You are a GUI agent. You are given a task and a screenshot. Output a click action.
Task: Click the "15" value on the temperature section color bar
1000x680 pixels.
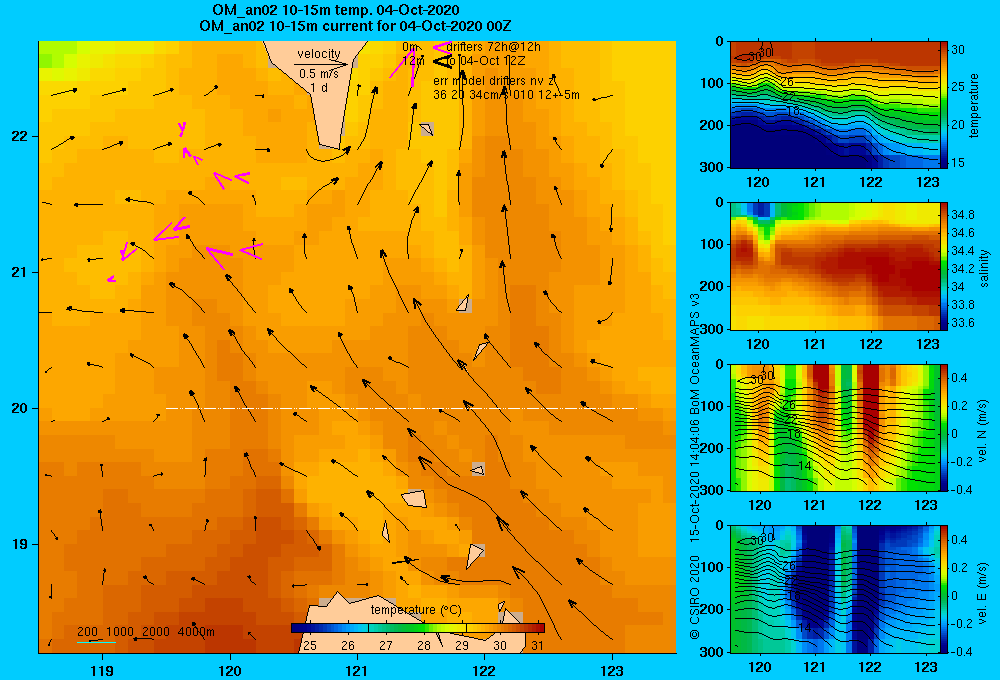click(957, 163)
